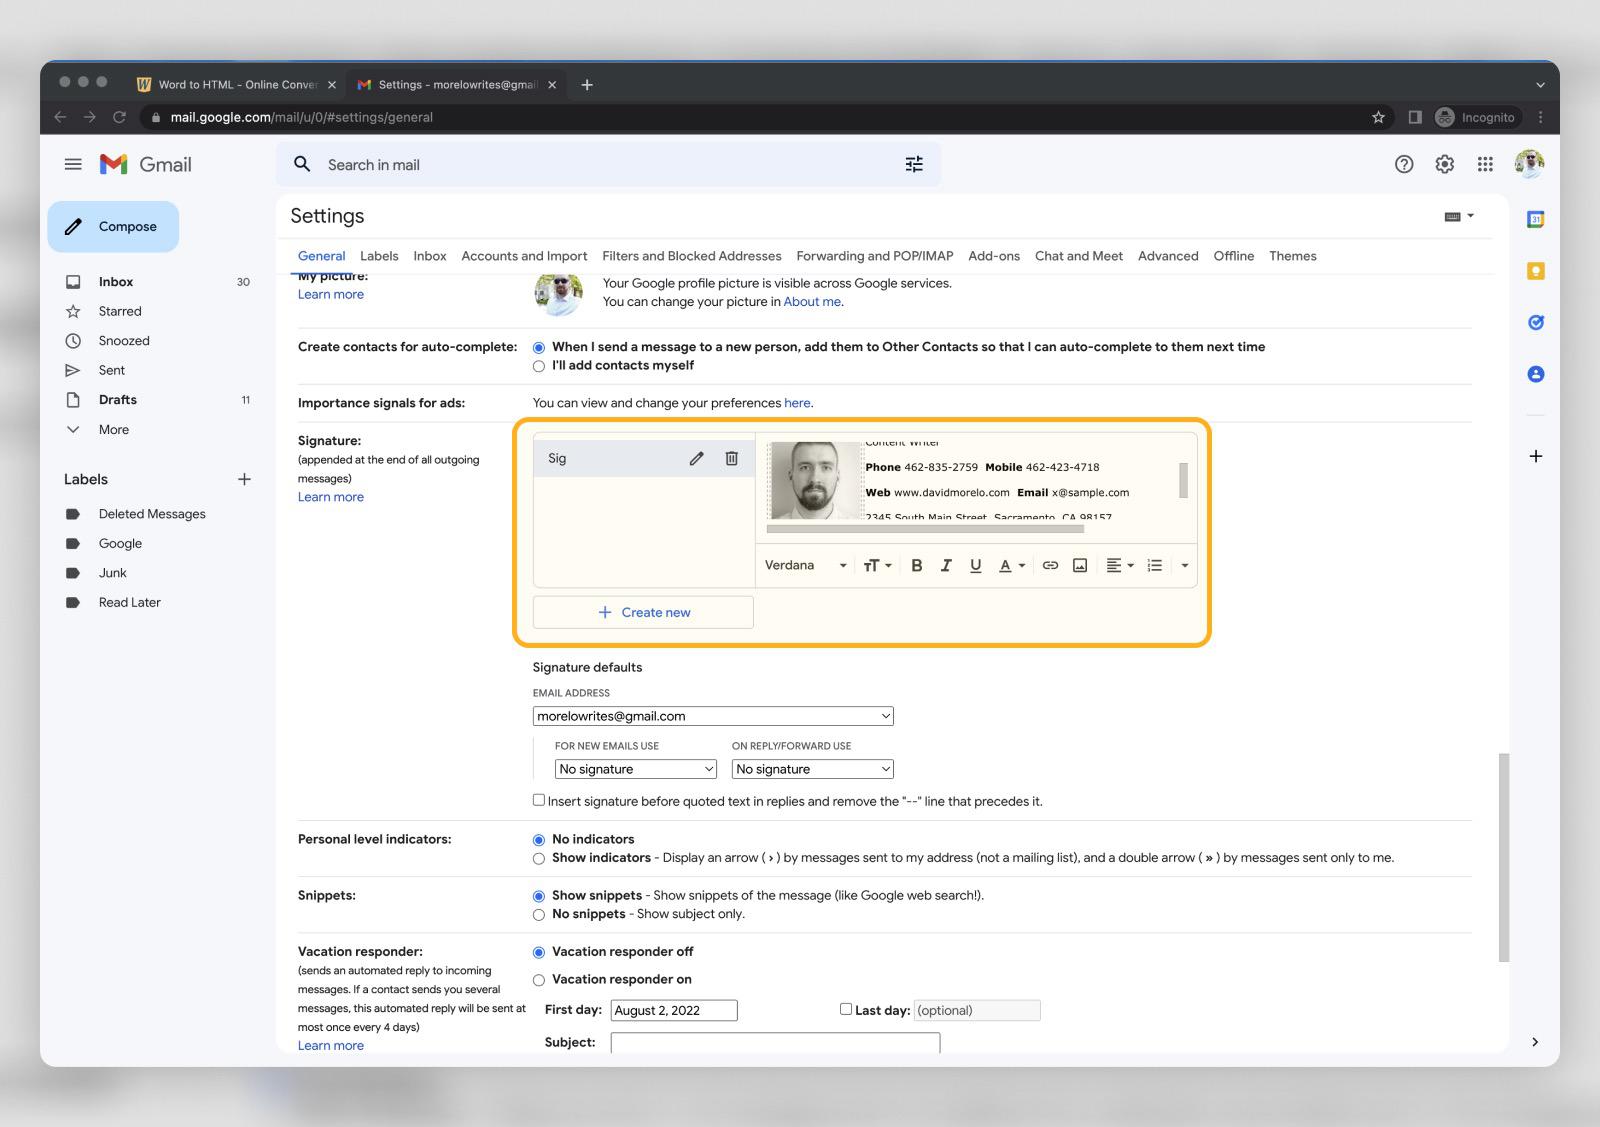
Task: Turn the vacation responder on
Action: click(x=539, y=979)
